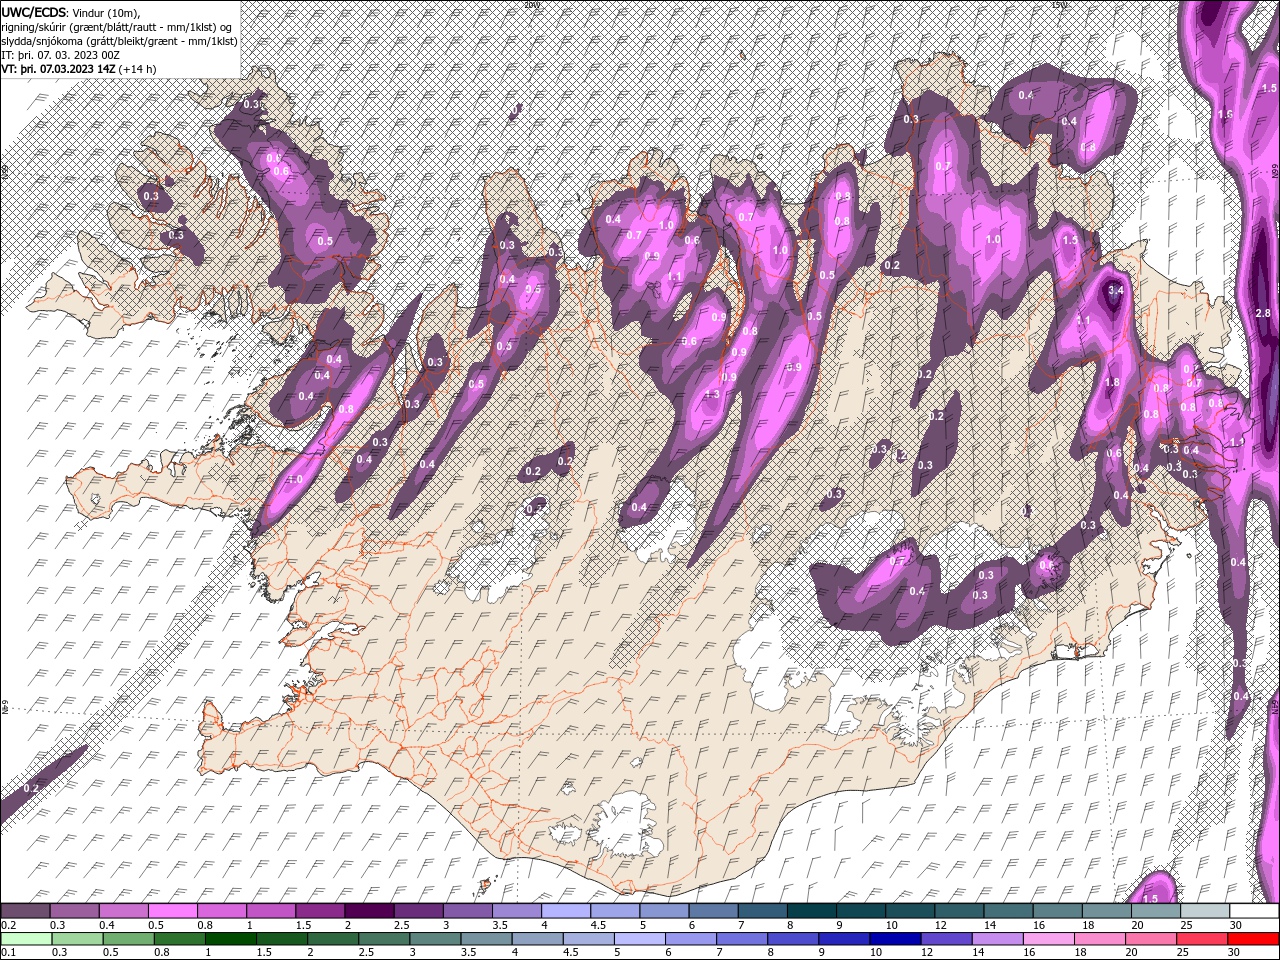Select the "Vindur (10m)," text in the header
The width and height of the screenshot is (1280, 960).
[x=107, y=12]
